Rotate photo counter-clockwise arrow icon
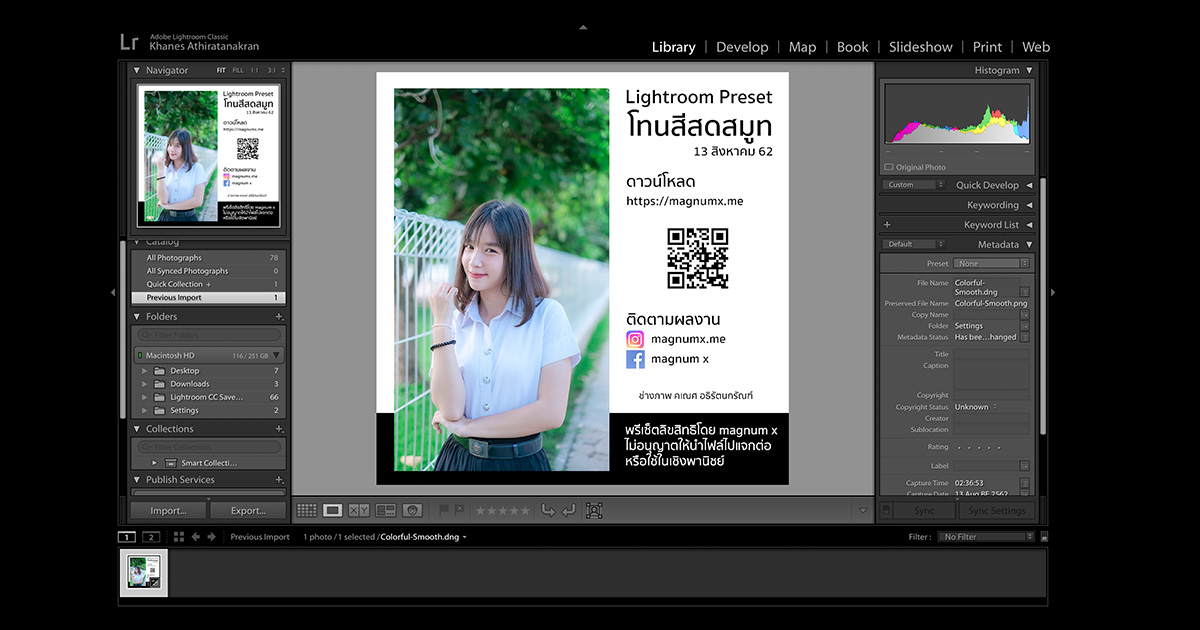This screenshot has height=630, width=1200. [x=548, y=510]
